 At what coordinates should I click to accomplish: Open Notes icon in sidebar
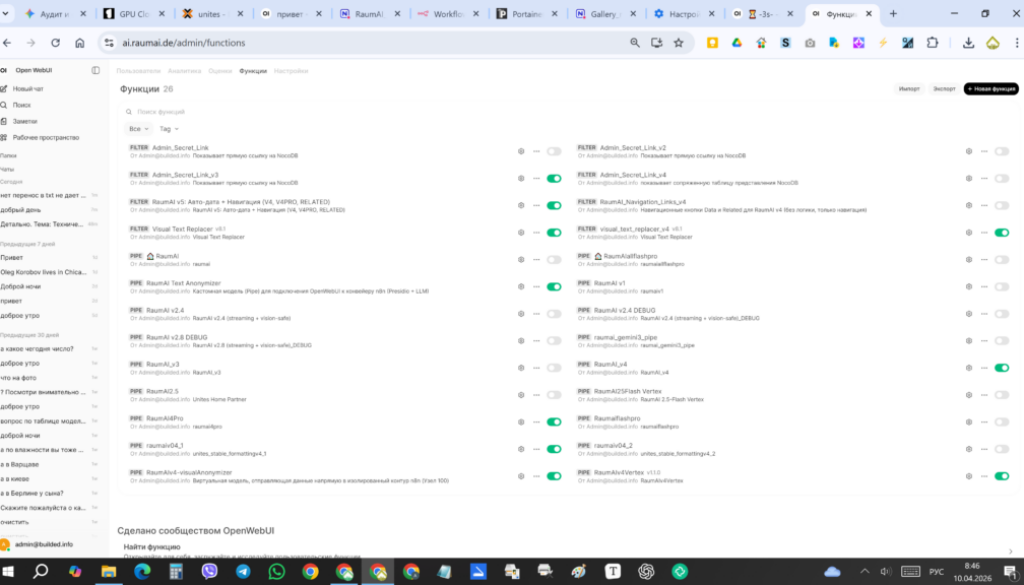click(4, 121)
